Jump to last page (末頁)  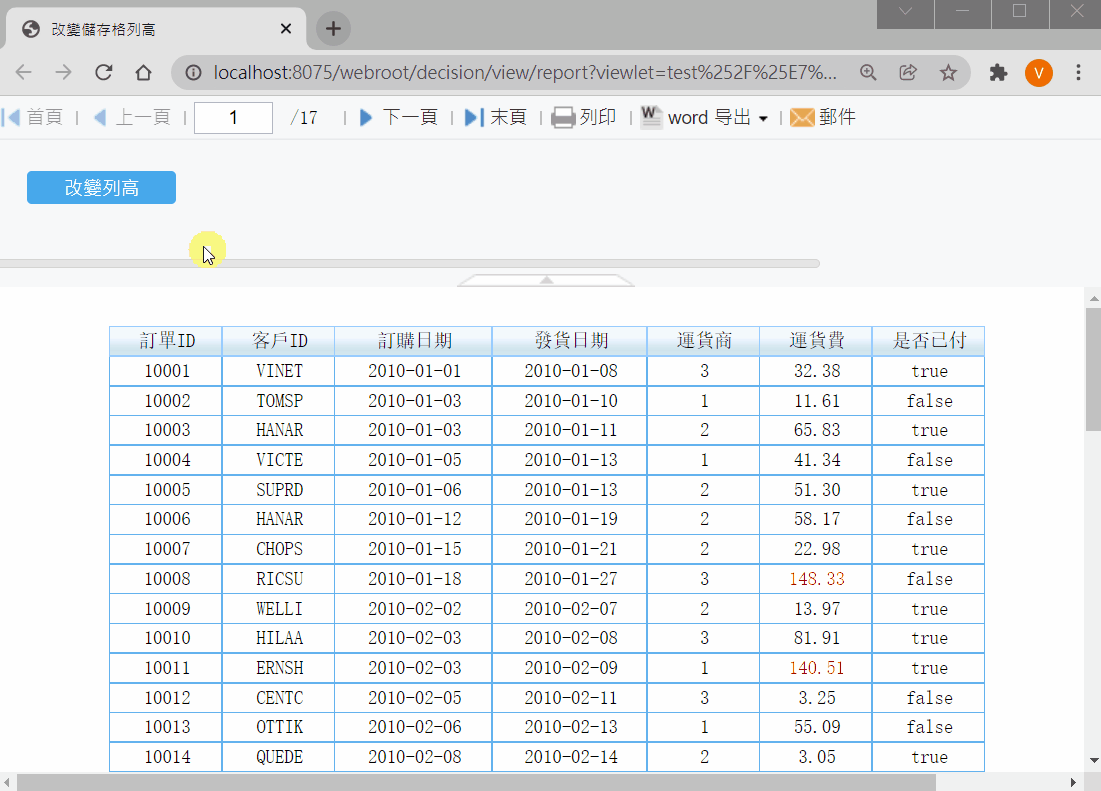pos(473,117)
